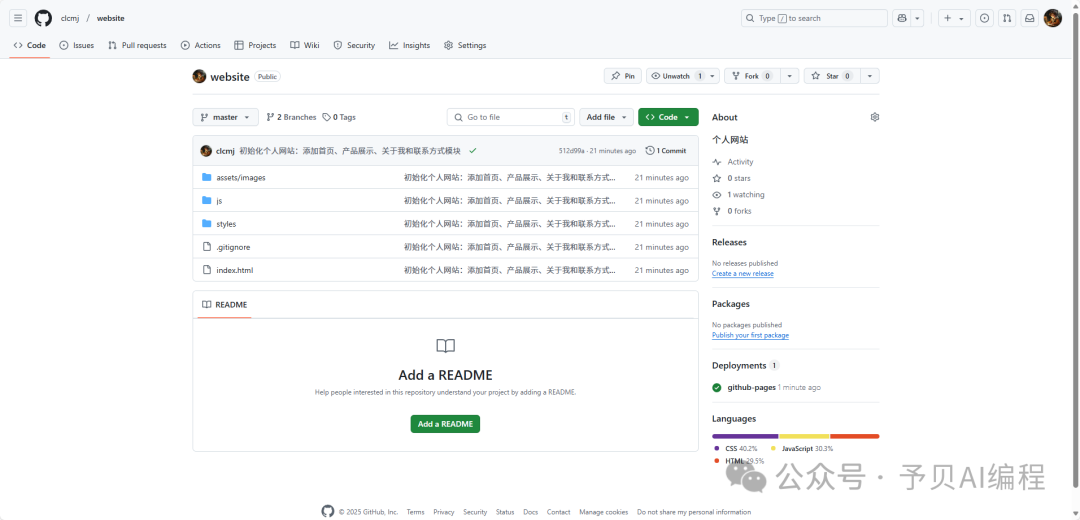The width and height of the screenshot is (1080, 520).
Task: Open the Copilot chat icon
Action: click(x=901, y=19)
